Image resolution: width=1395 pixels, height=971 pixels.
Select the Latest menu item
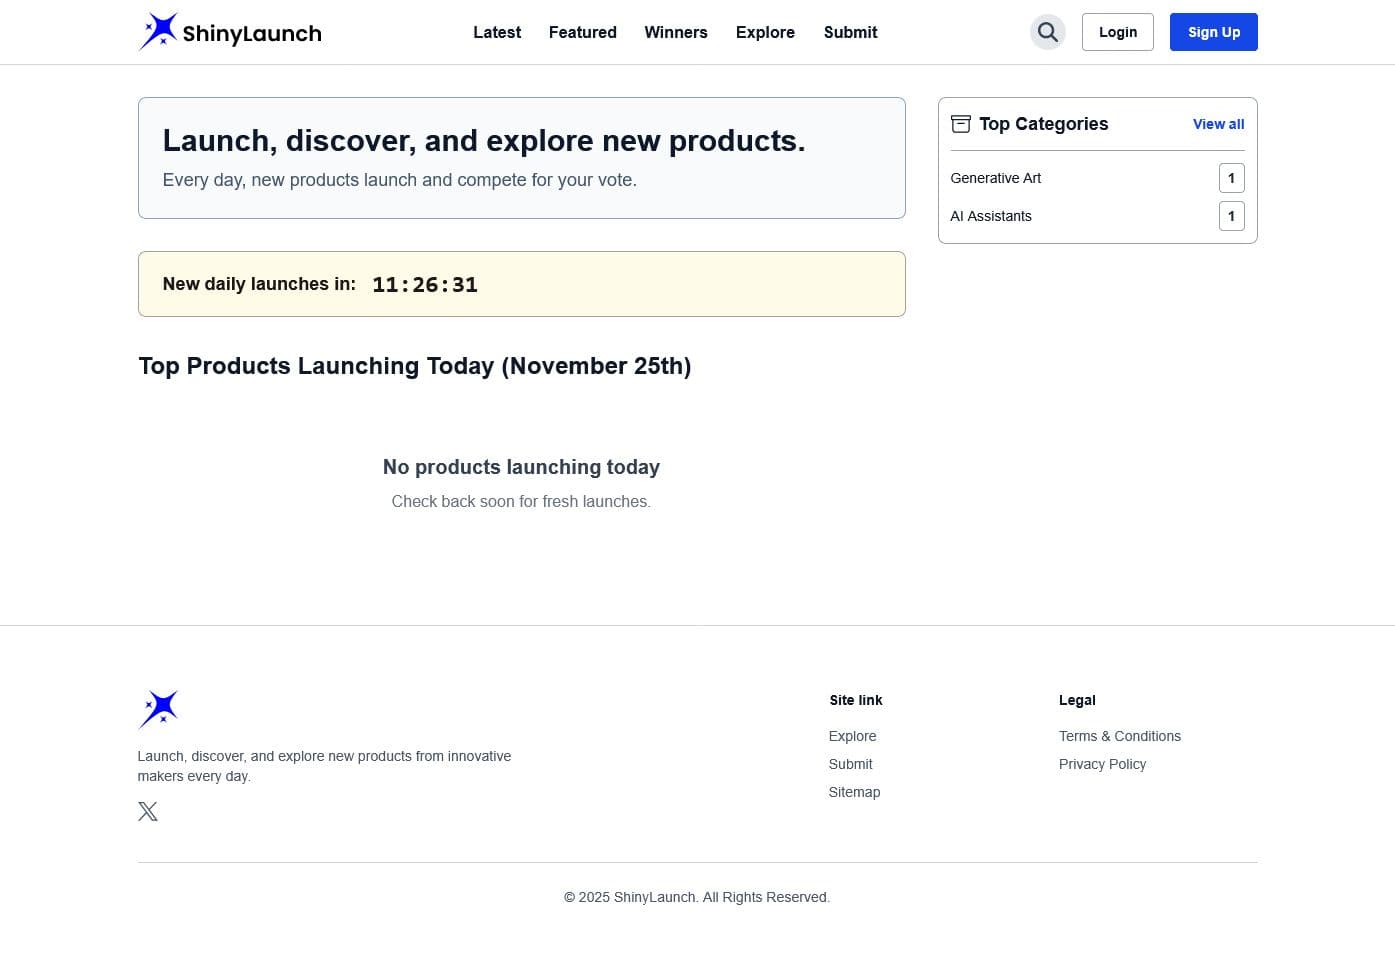click(x=497, y=32)
